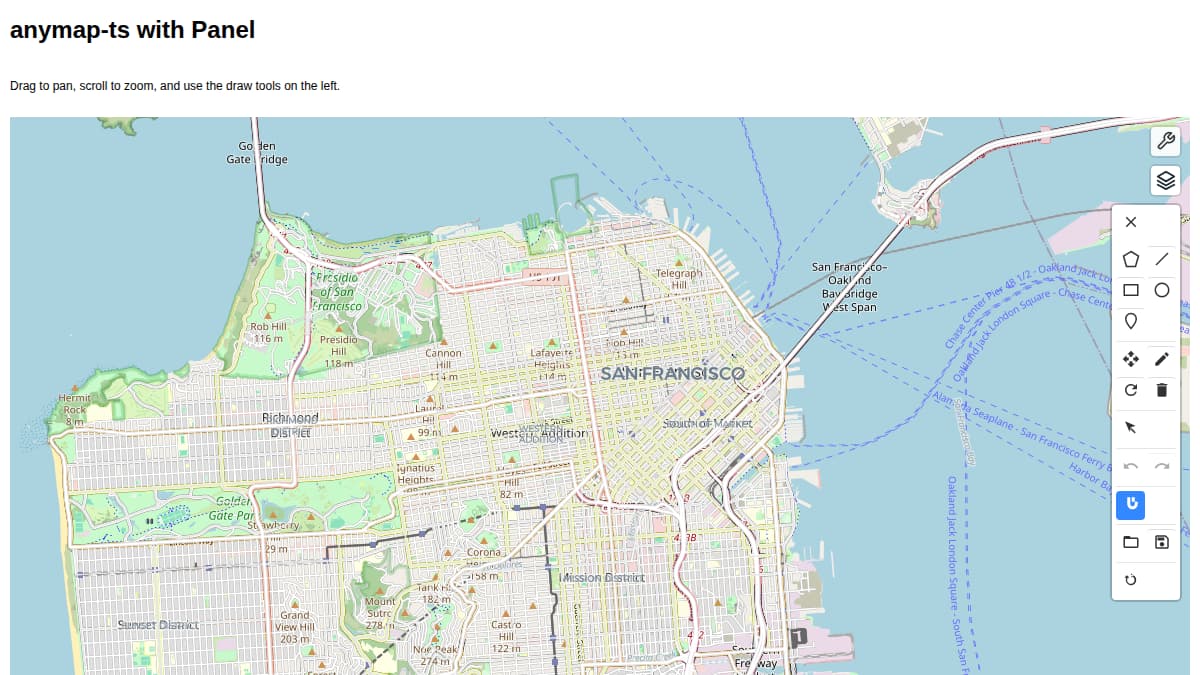Click the reset icon at toolbar bottom

(1131, 580)
